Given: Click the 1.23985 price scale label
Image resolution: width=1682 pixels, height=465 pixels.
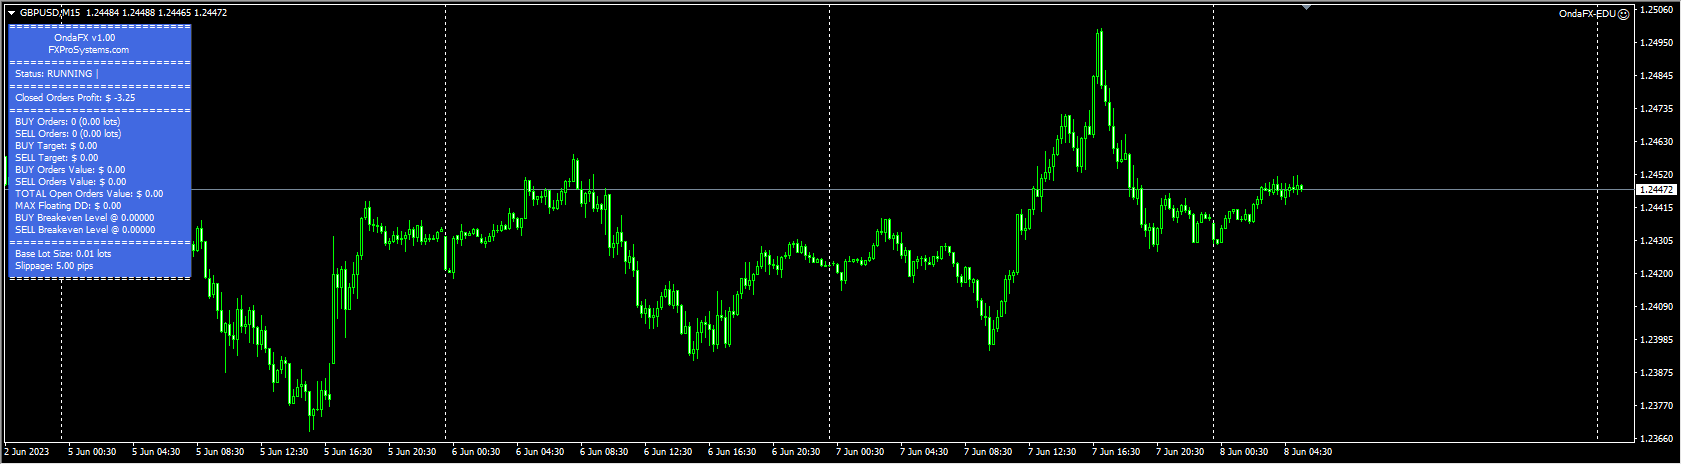Looking at the screenshot, I should [1657, 340].
